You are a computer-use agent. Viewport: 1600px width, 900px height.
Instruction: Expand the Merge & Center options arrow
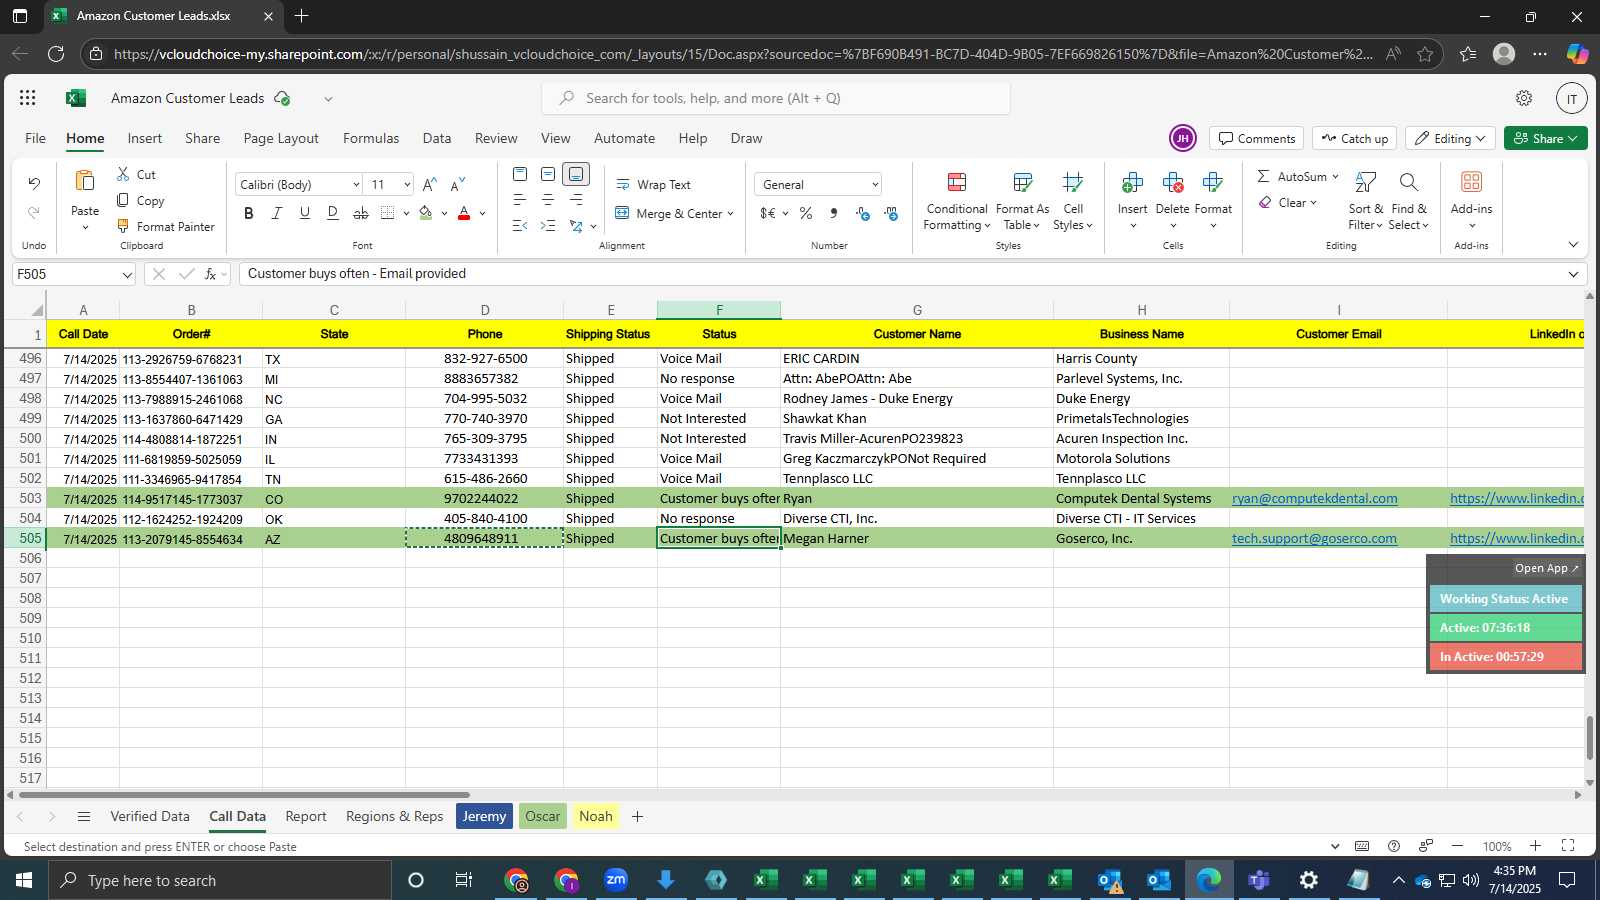[731, 213]
